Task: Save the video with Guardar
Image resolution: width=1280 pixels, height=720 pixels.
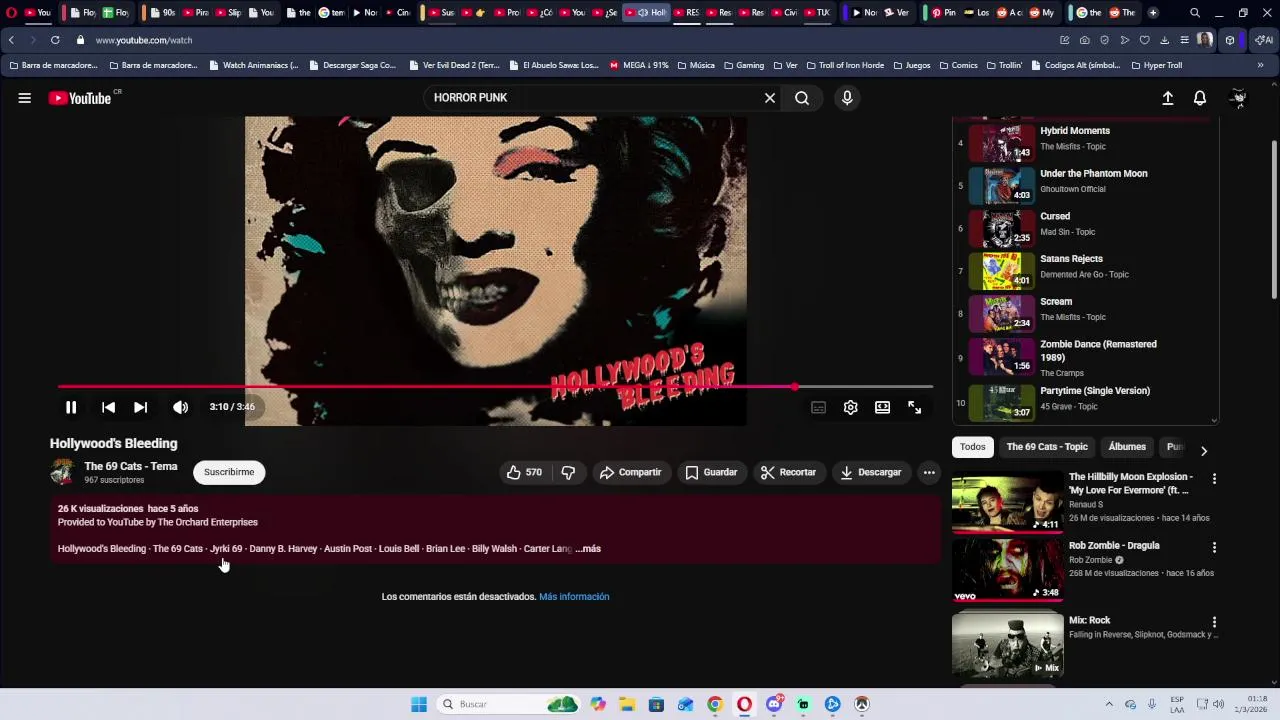Action: (712, 472)
